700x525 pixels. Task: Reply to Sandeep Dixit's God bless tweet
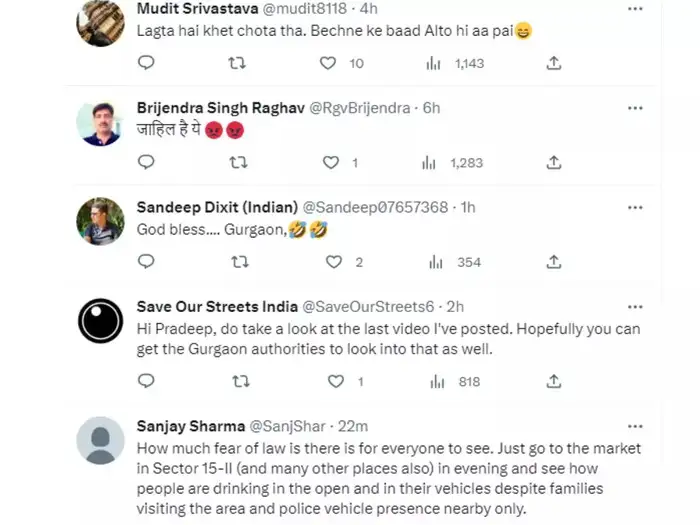point(146,262)
